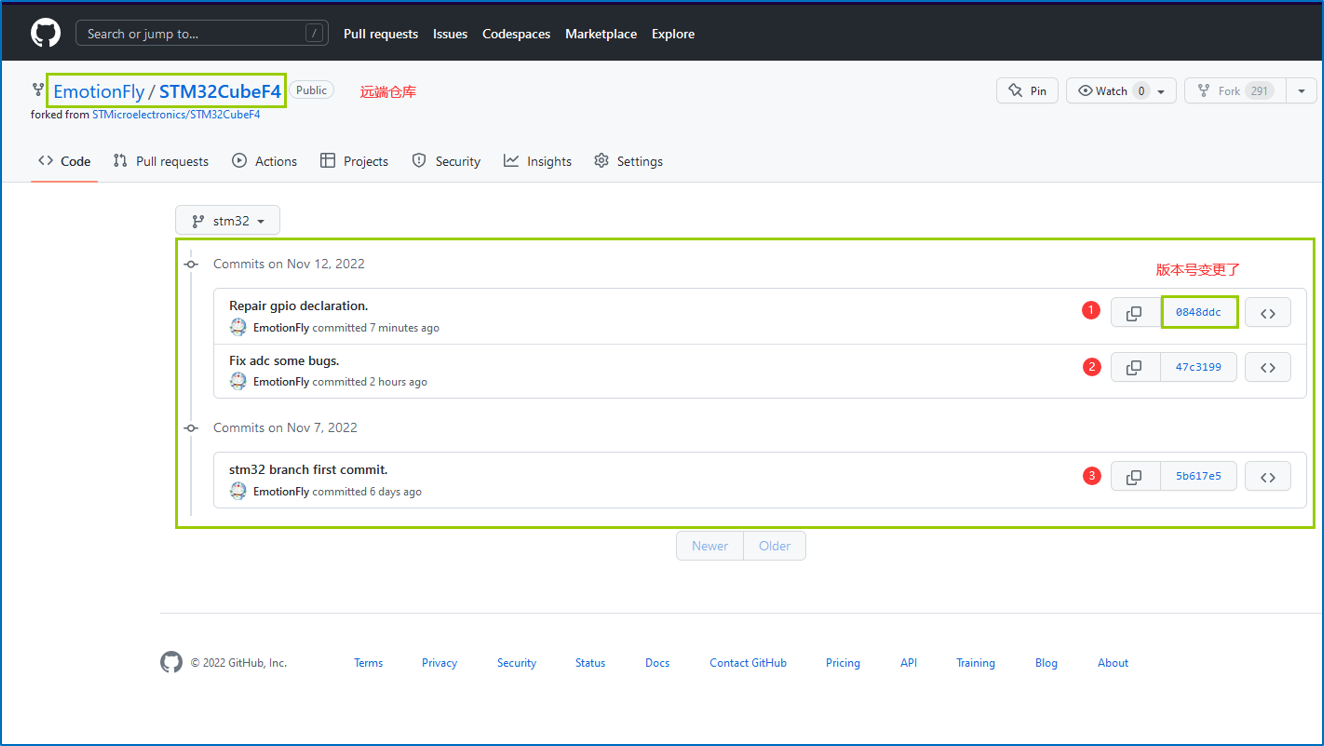Open the stm32 branch selector dropdown
The height and width of the screenshot is (746, 1324).
coord(228,221)
